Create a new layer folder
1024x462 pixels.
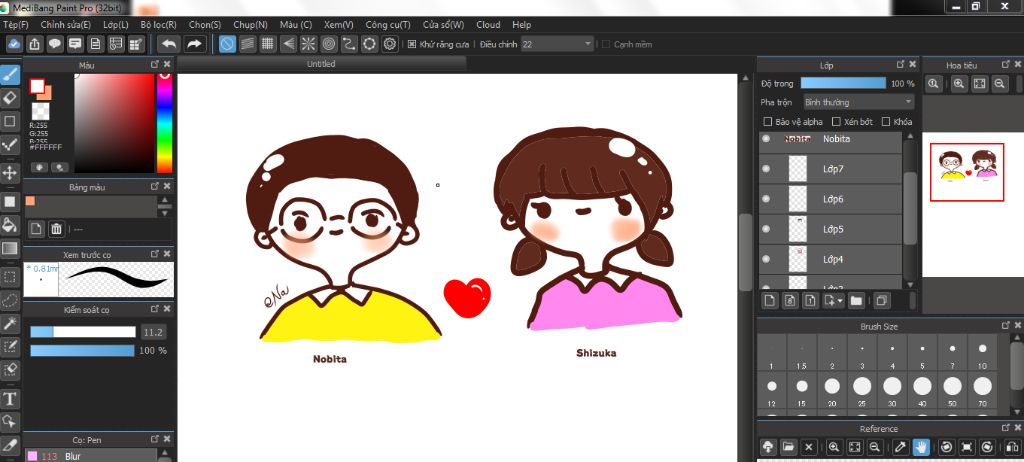point(856,301)
